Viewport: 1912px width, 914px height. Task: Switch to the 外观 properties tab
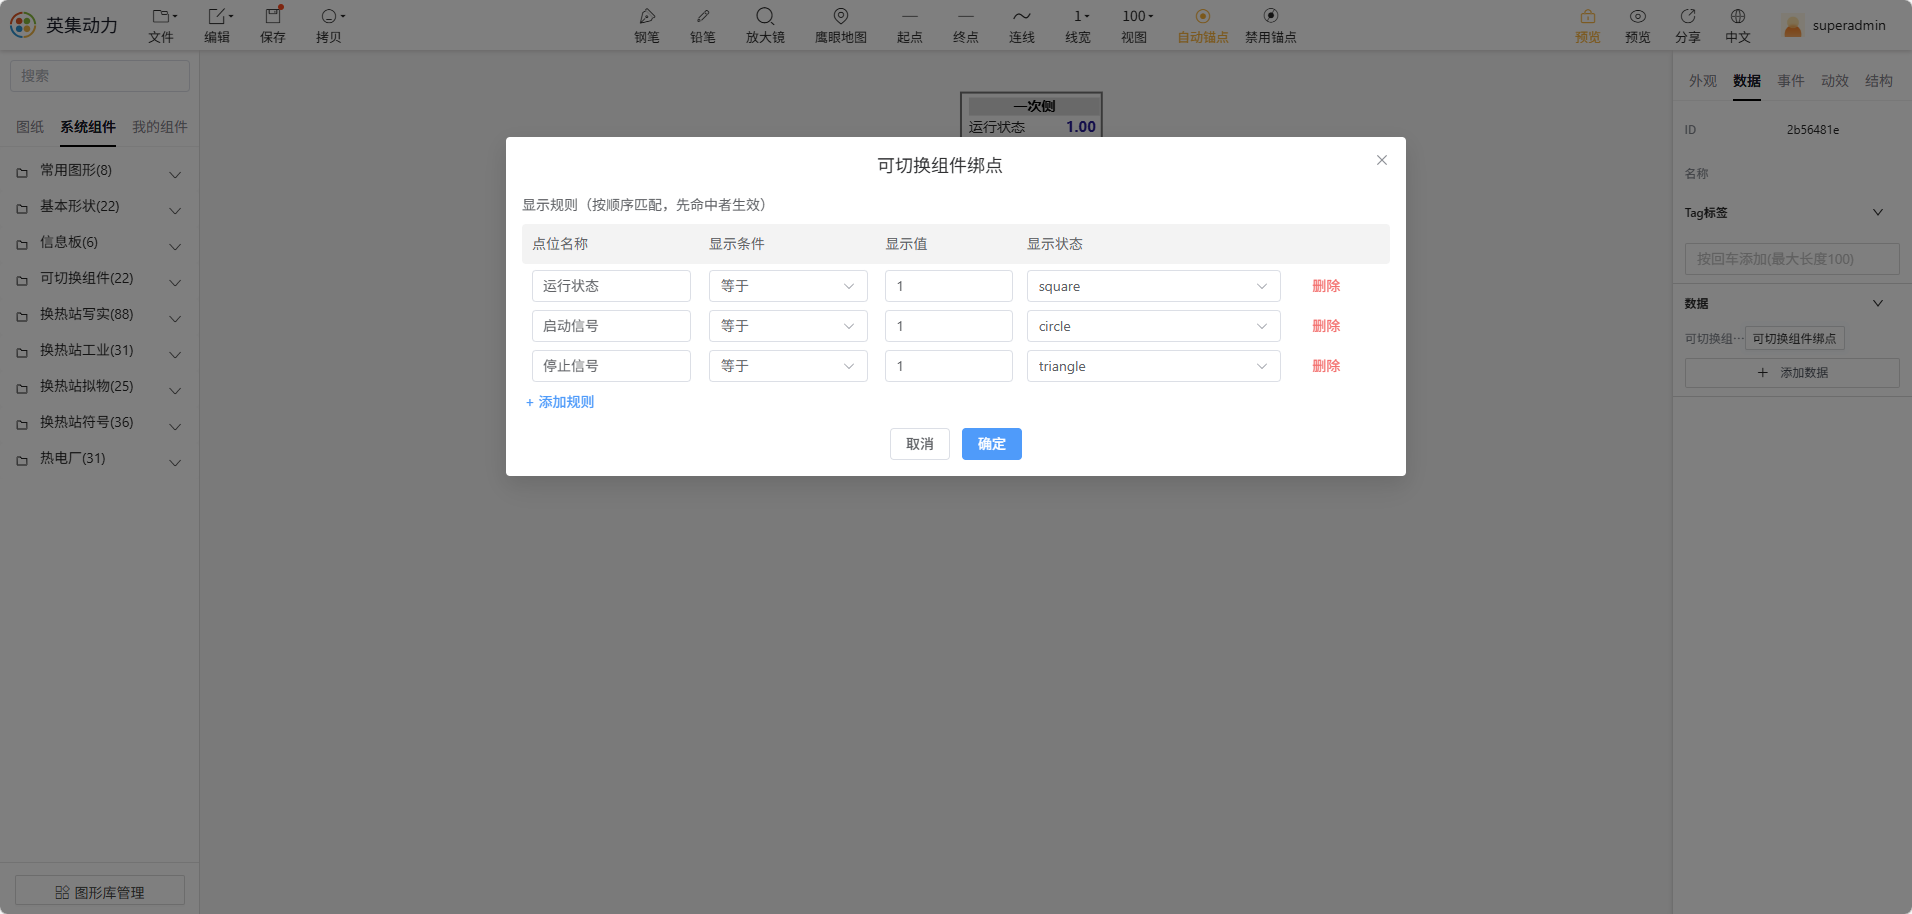pyautogui.click(x=1703, y=81)
